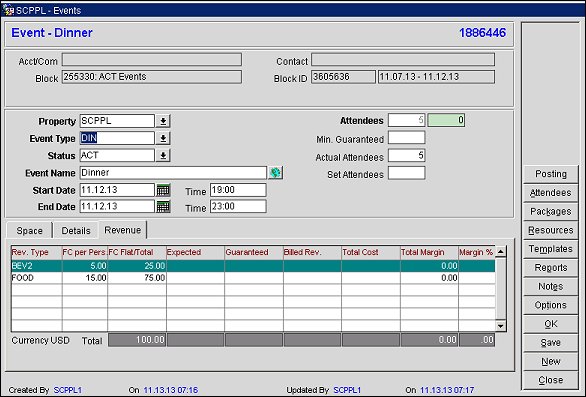The image size is (586, 397).
Task: Open the Attendees button in sidebar
Action: coord(550,193)
